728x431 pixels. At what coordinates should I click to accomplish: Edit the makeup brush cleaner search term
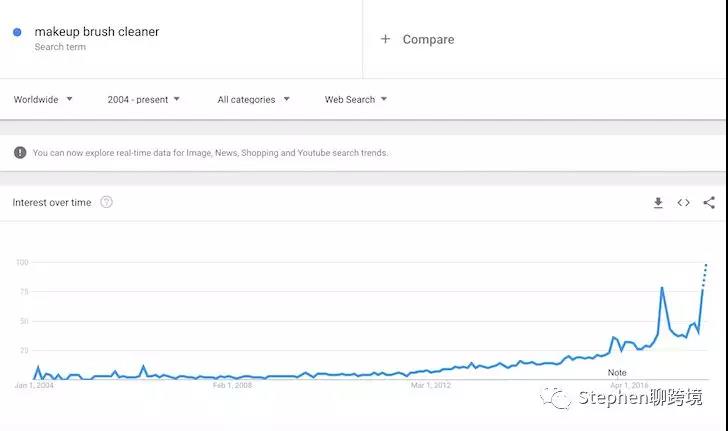tap(97, 32)
